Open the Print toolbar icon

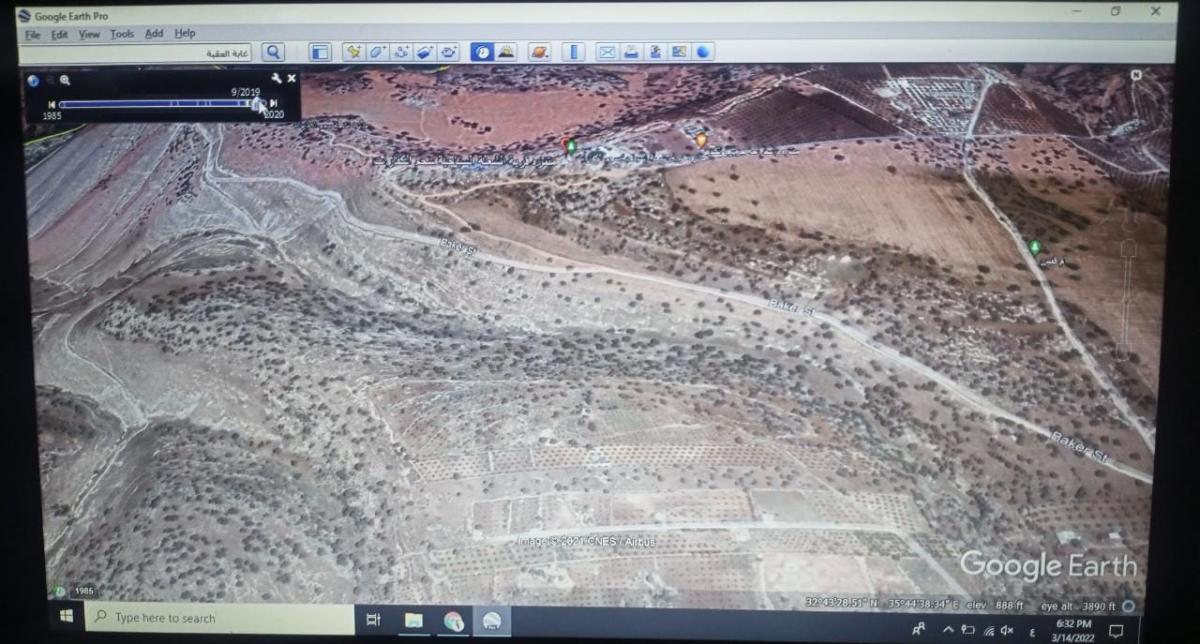(x=630, y=52)
